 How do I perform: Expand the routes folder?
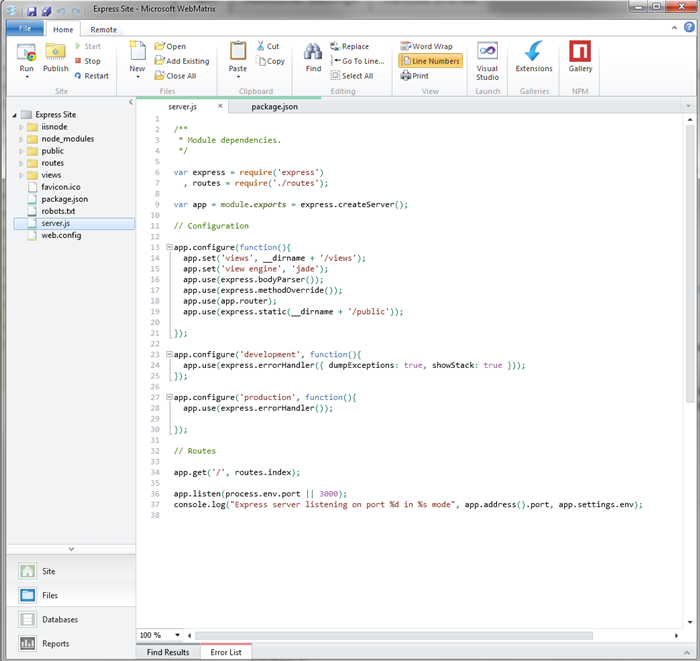21,163
